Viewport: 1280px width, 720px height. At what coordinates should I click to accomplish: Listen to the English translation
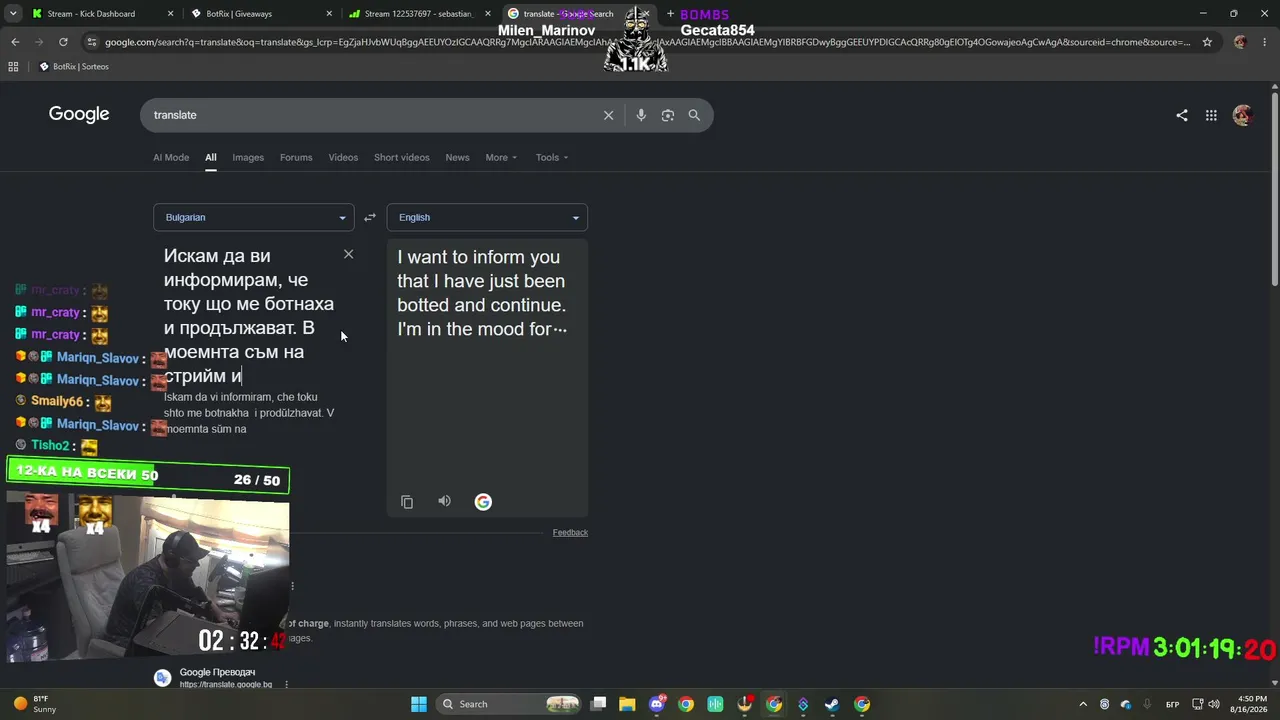pyautogui.click(x=445, y=501)
